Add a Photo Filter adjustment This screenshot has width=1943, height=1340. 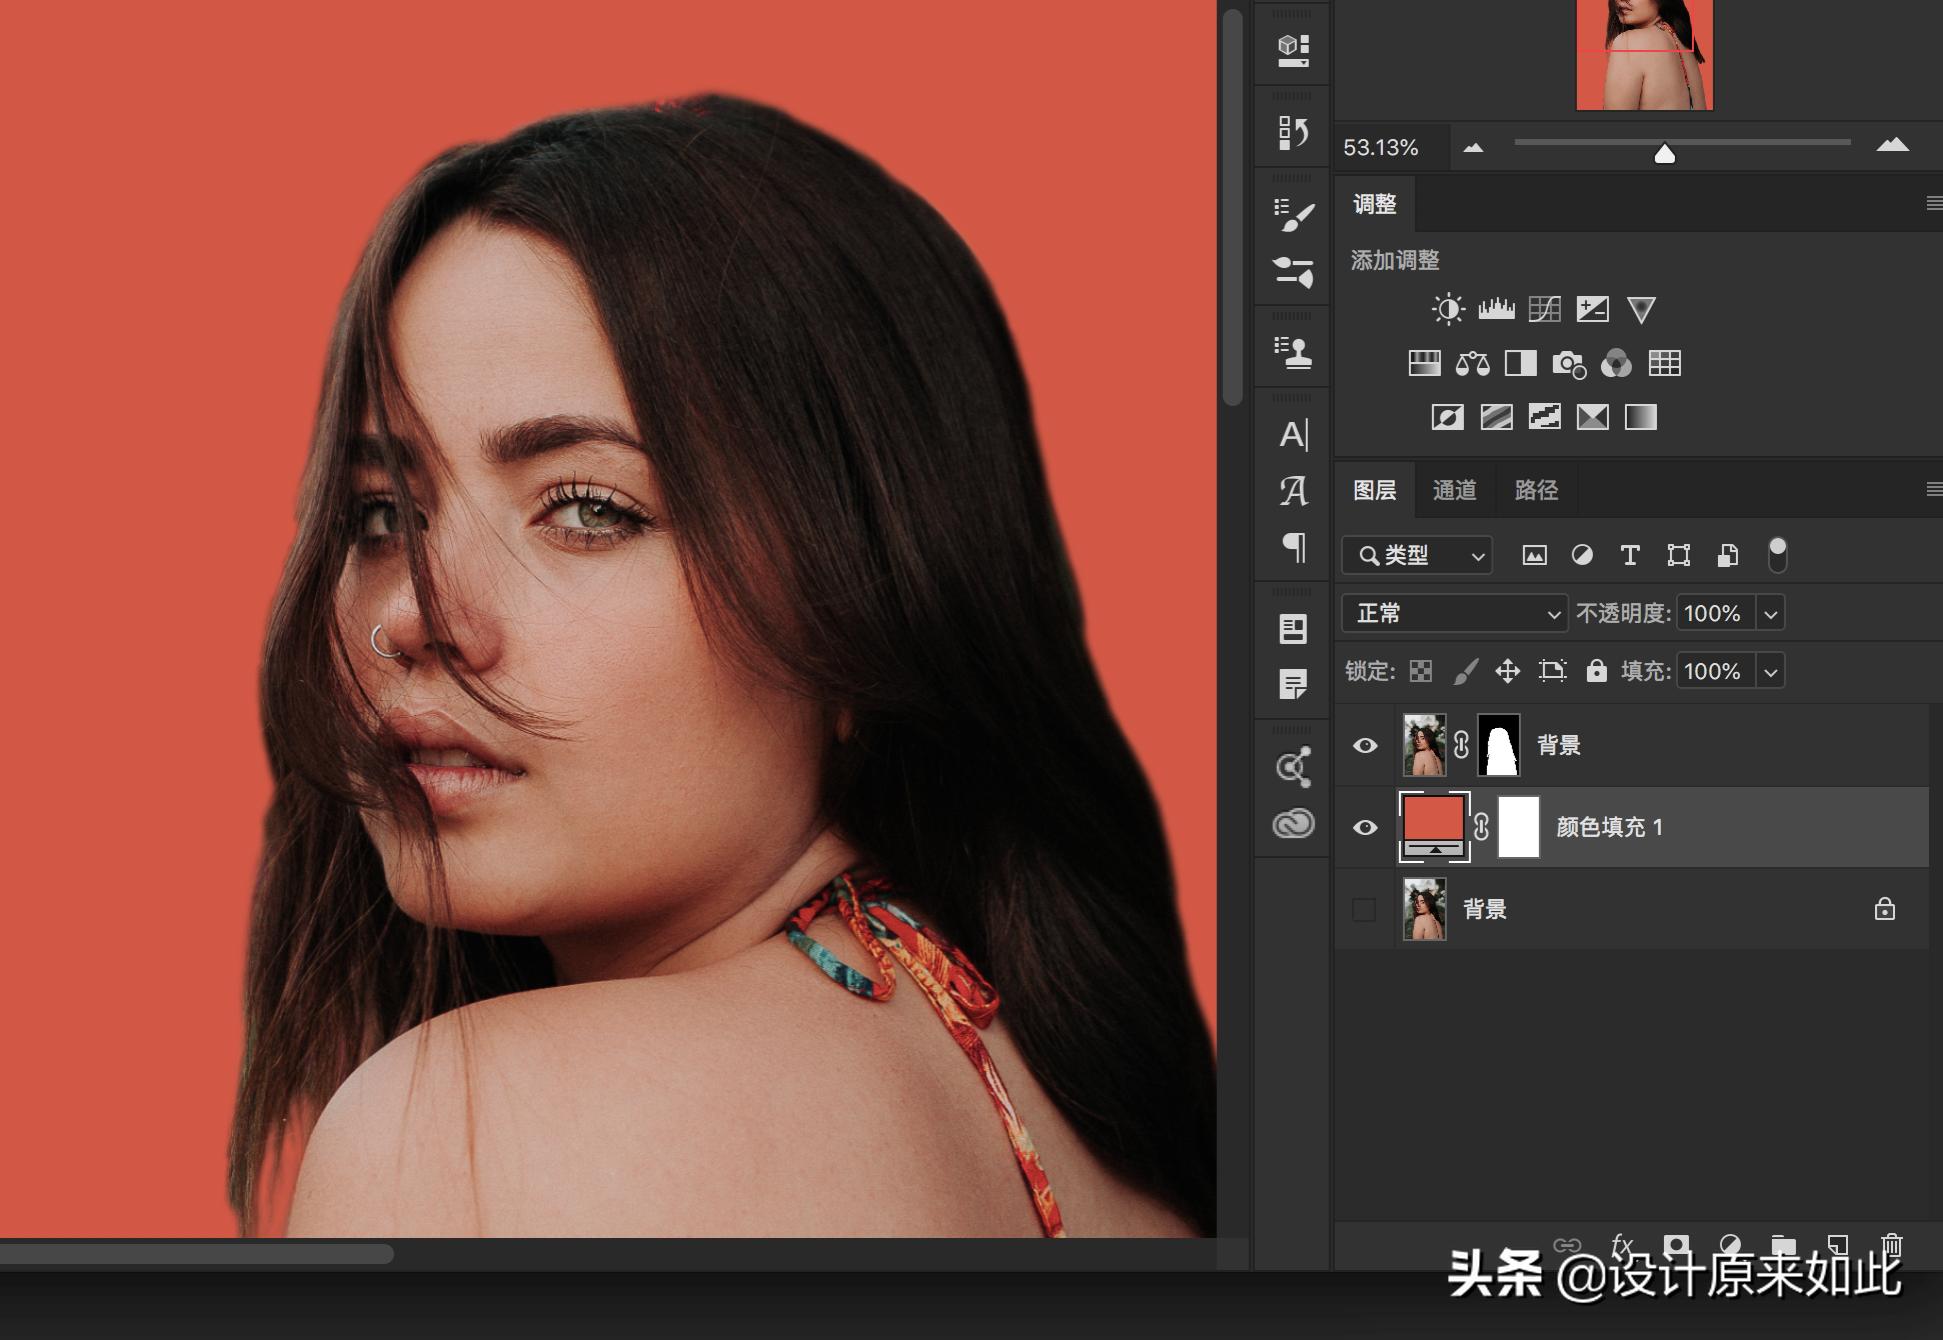[x=1568, y=363]
